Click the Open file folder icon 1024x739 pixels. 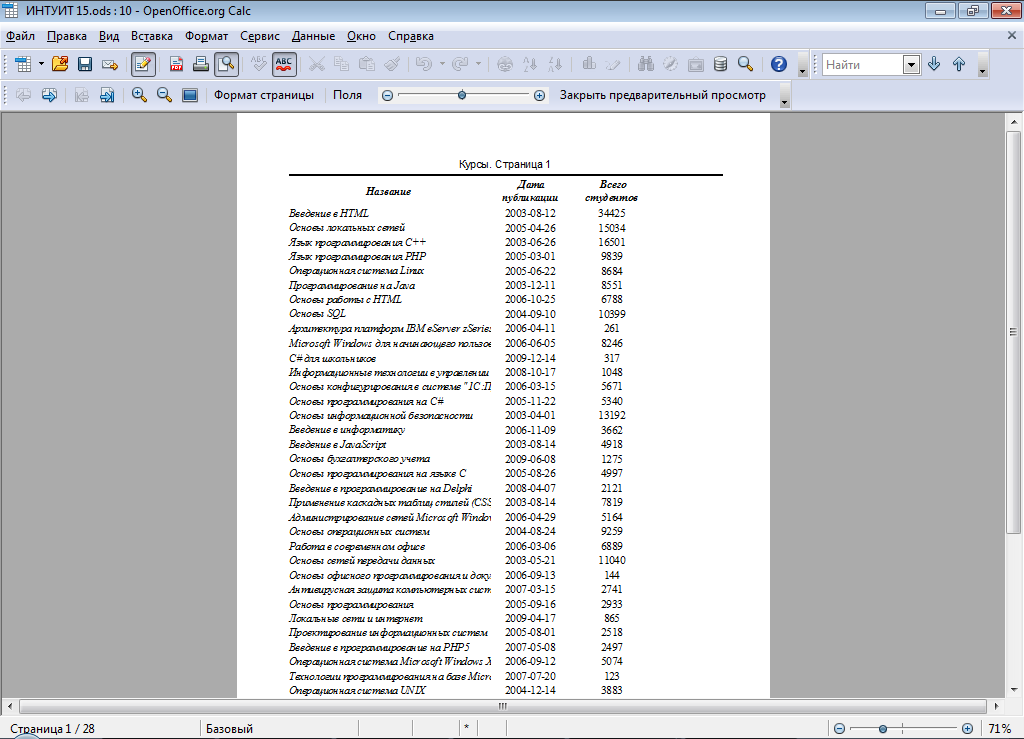(x=60, y=64)
